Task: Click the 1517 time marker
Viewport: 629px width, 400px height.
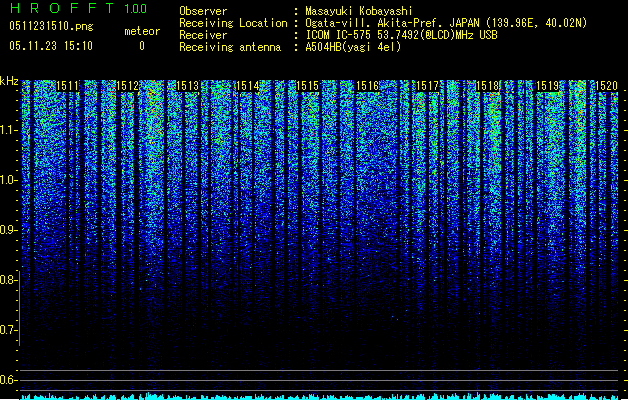Action: tap(428, 86)
